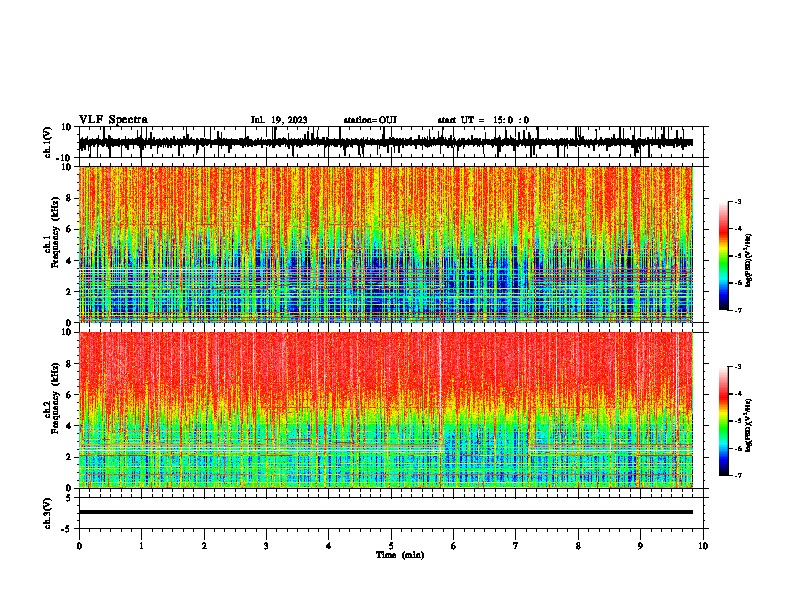Screen dimensions: 792x612
Task: Select the "ch.2 Frequency (kHz)" axis label
Action: click(52, 398)
